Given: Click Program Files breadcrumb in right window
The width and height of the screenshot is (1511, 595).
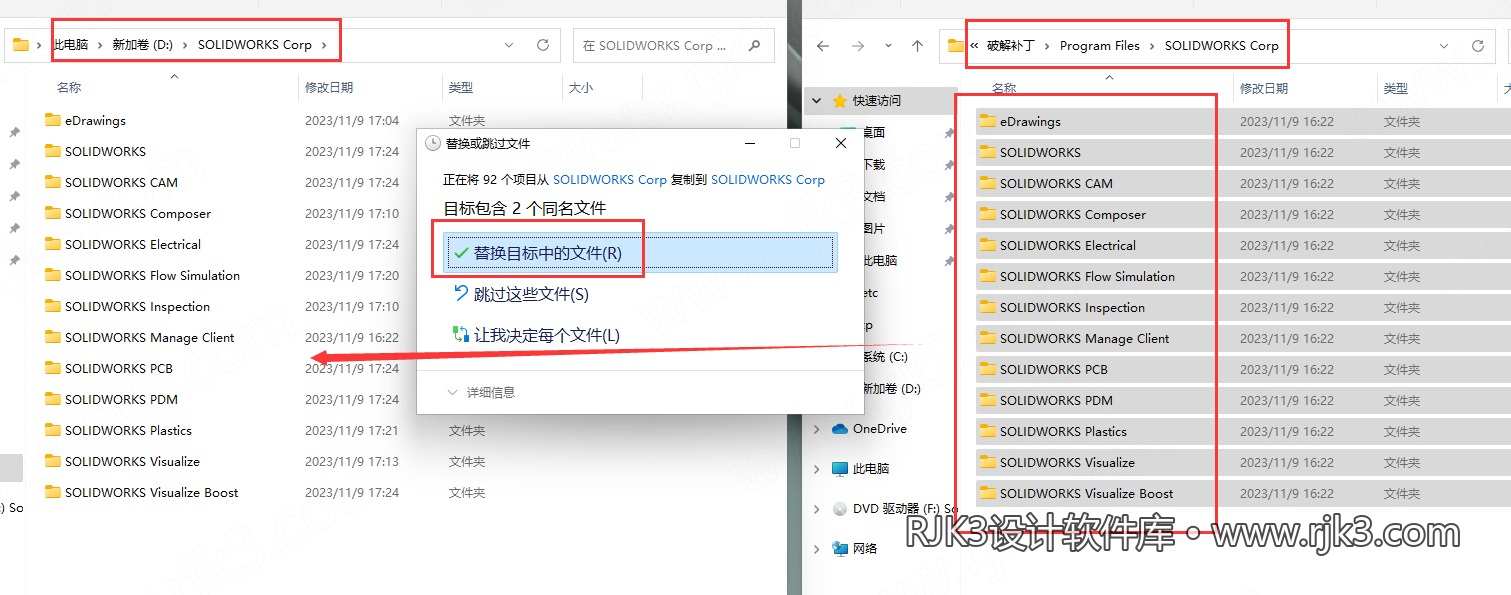Looking at the screenshot, I should click(x=1099, y=46).
